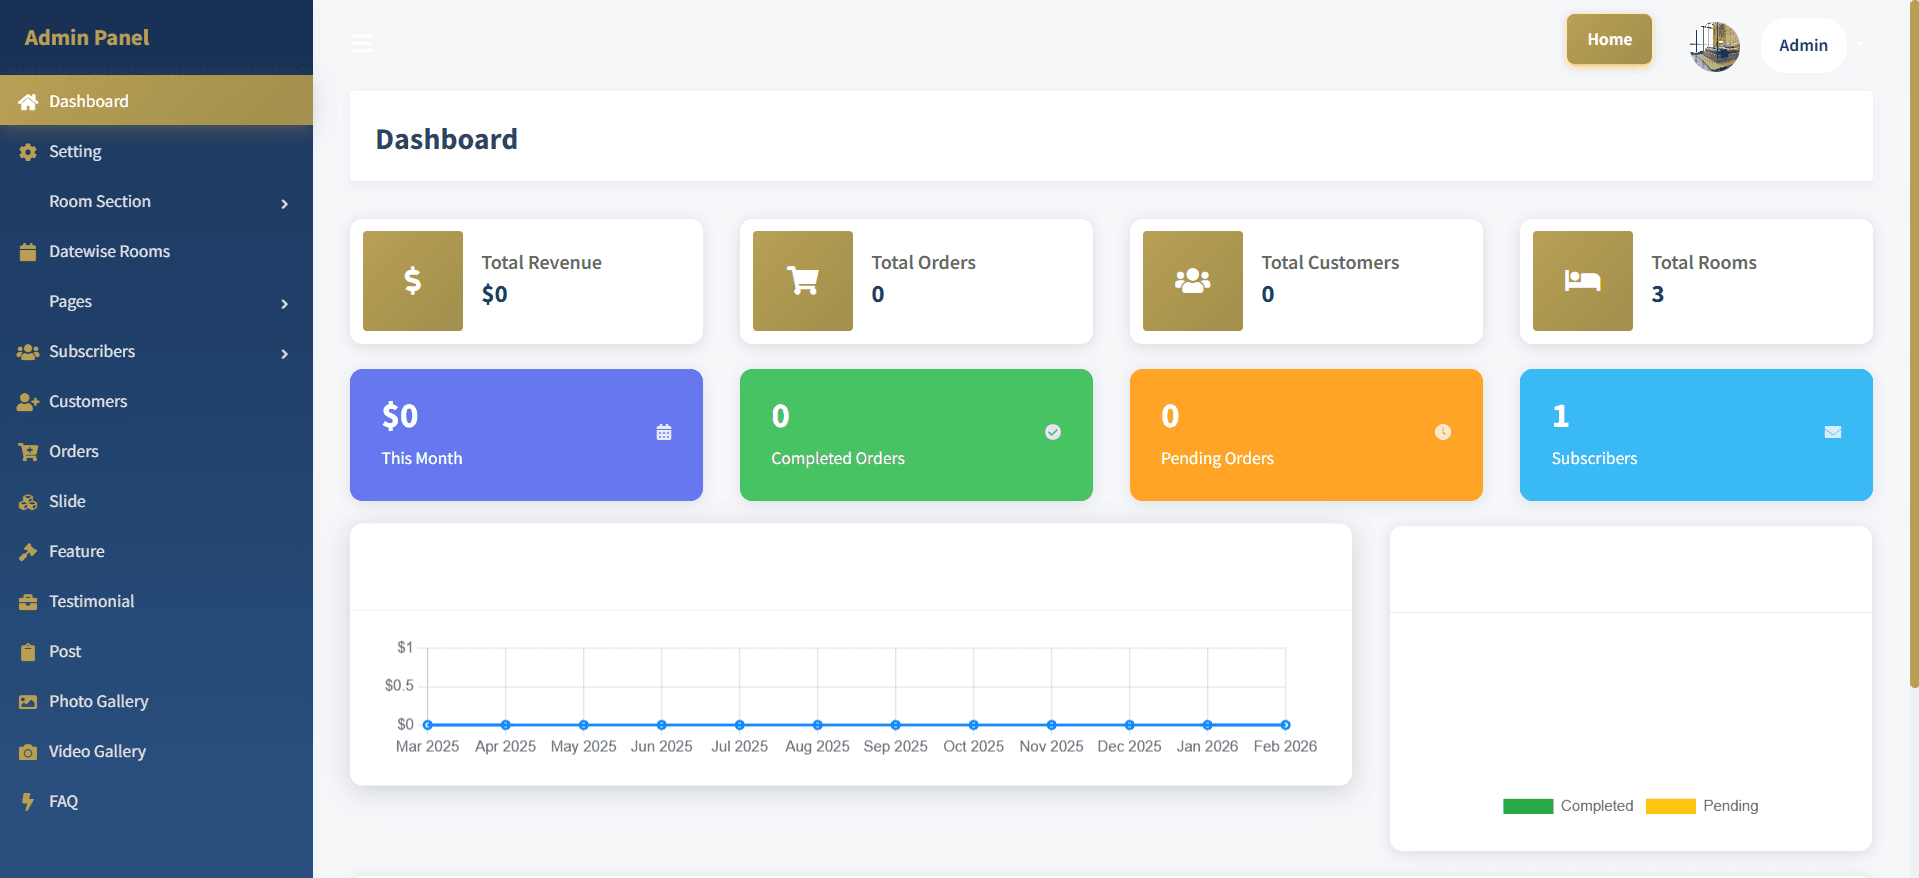
Task: Open the blue Subscribers stats card
Action: (1696, 435)
